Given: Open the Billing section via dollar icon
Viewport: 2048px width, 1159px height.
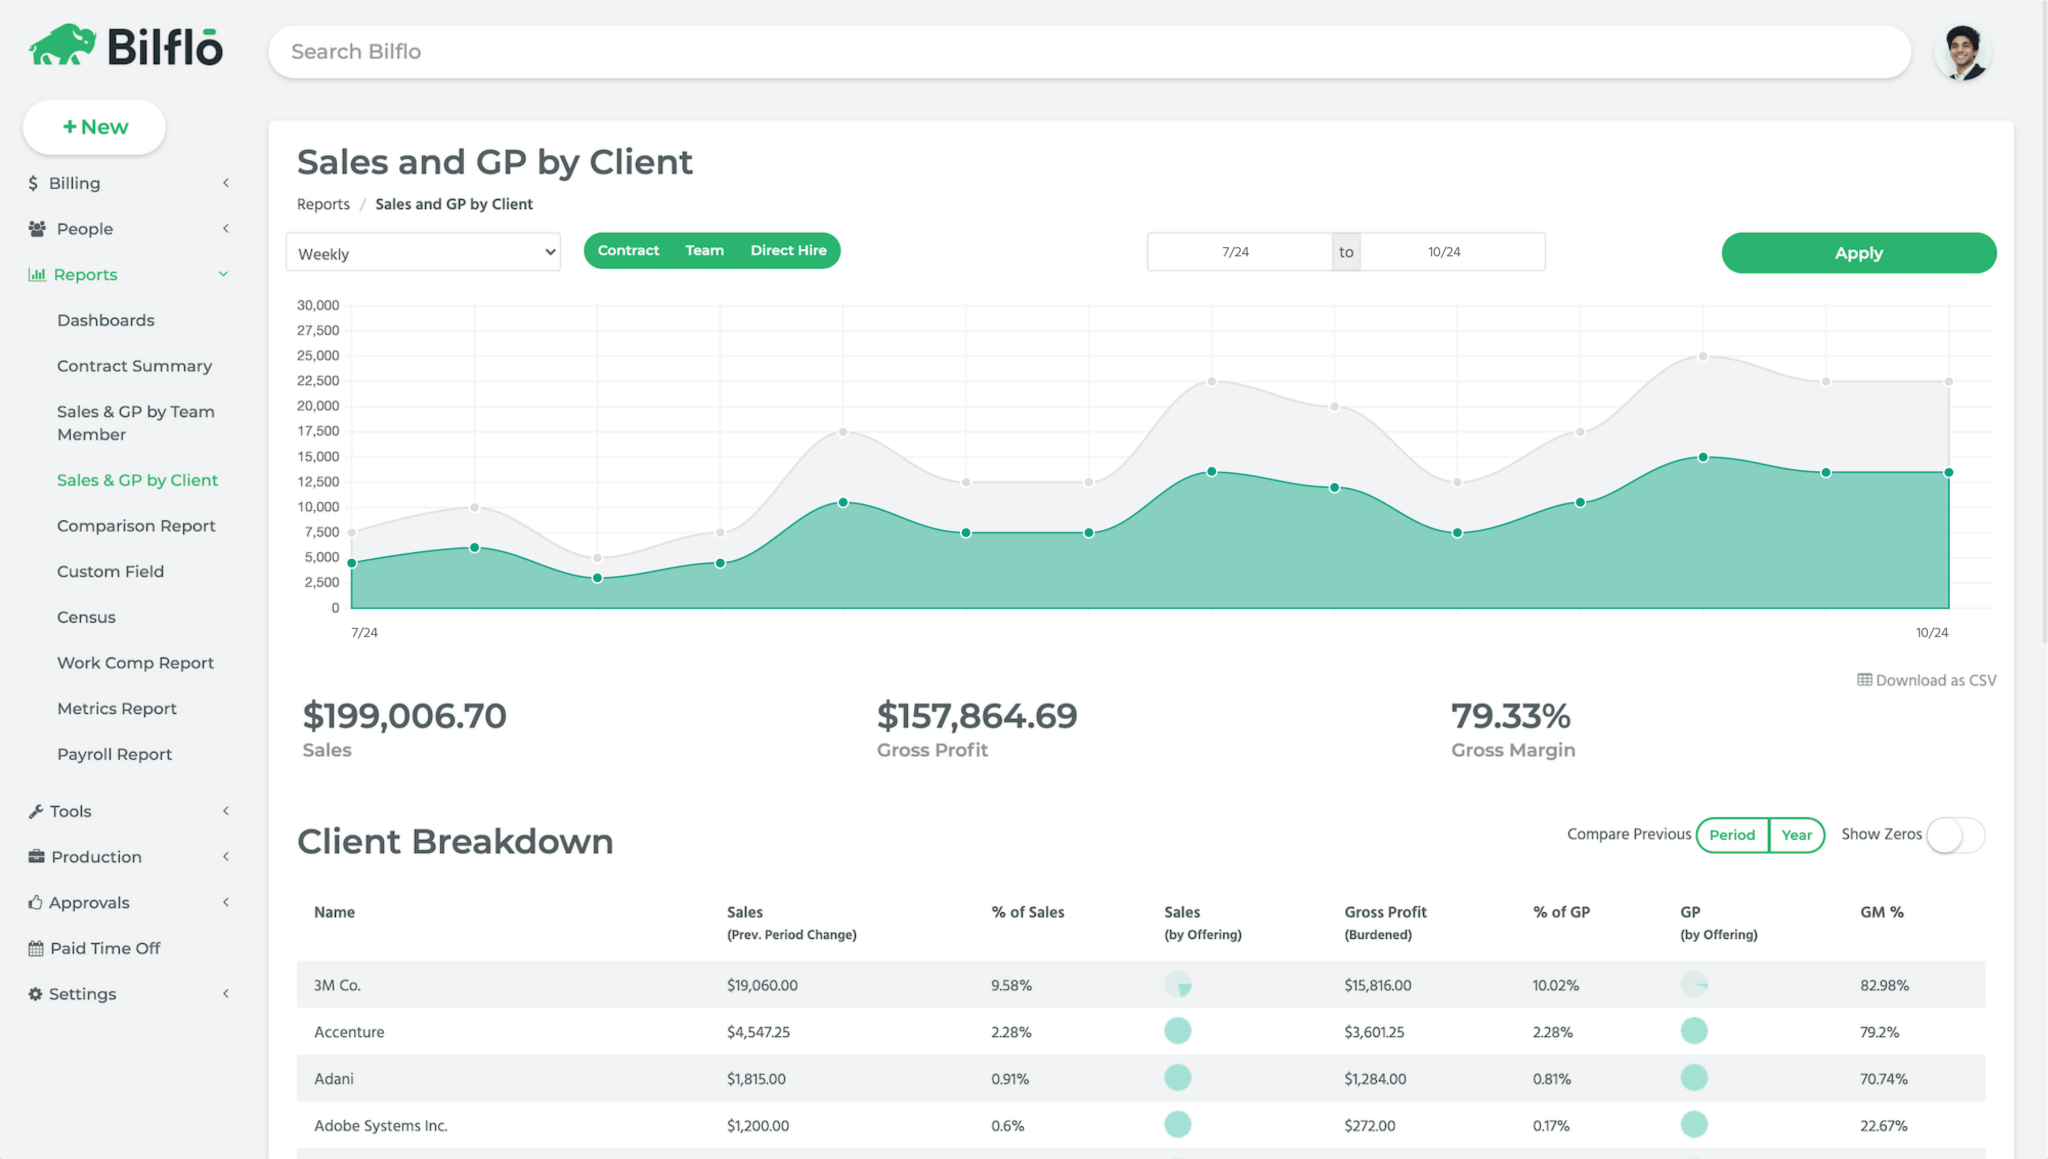Looking at the screenshot, I should [34, 183].
